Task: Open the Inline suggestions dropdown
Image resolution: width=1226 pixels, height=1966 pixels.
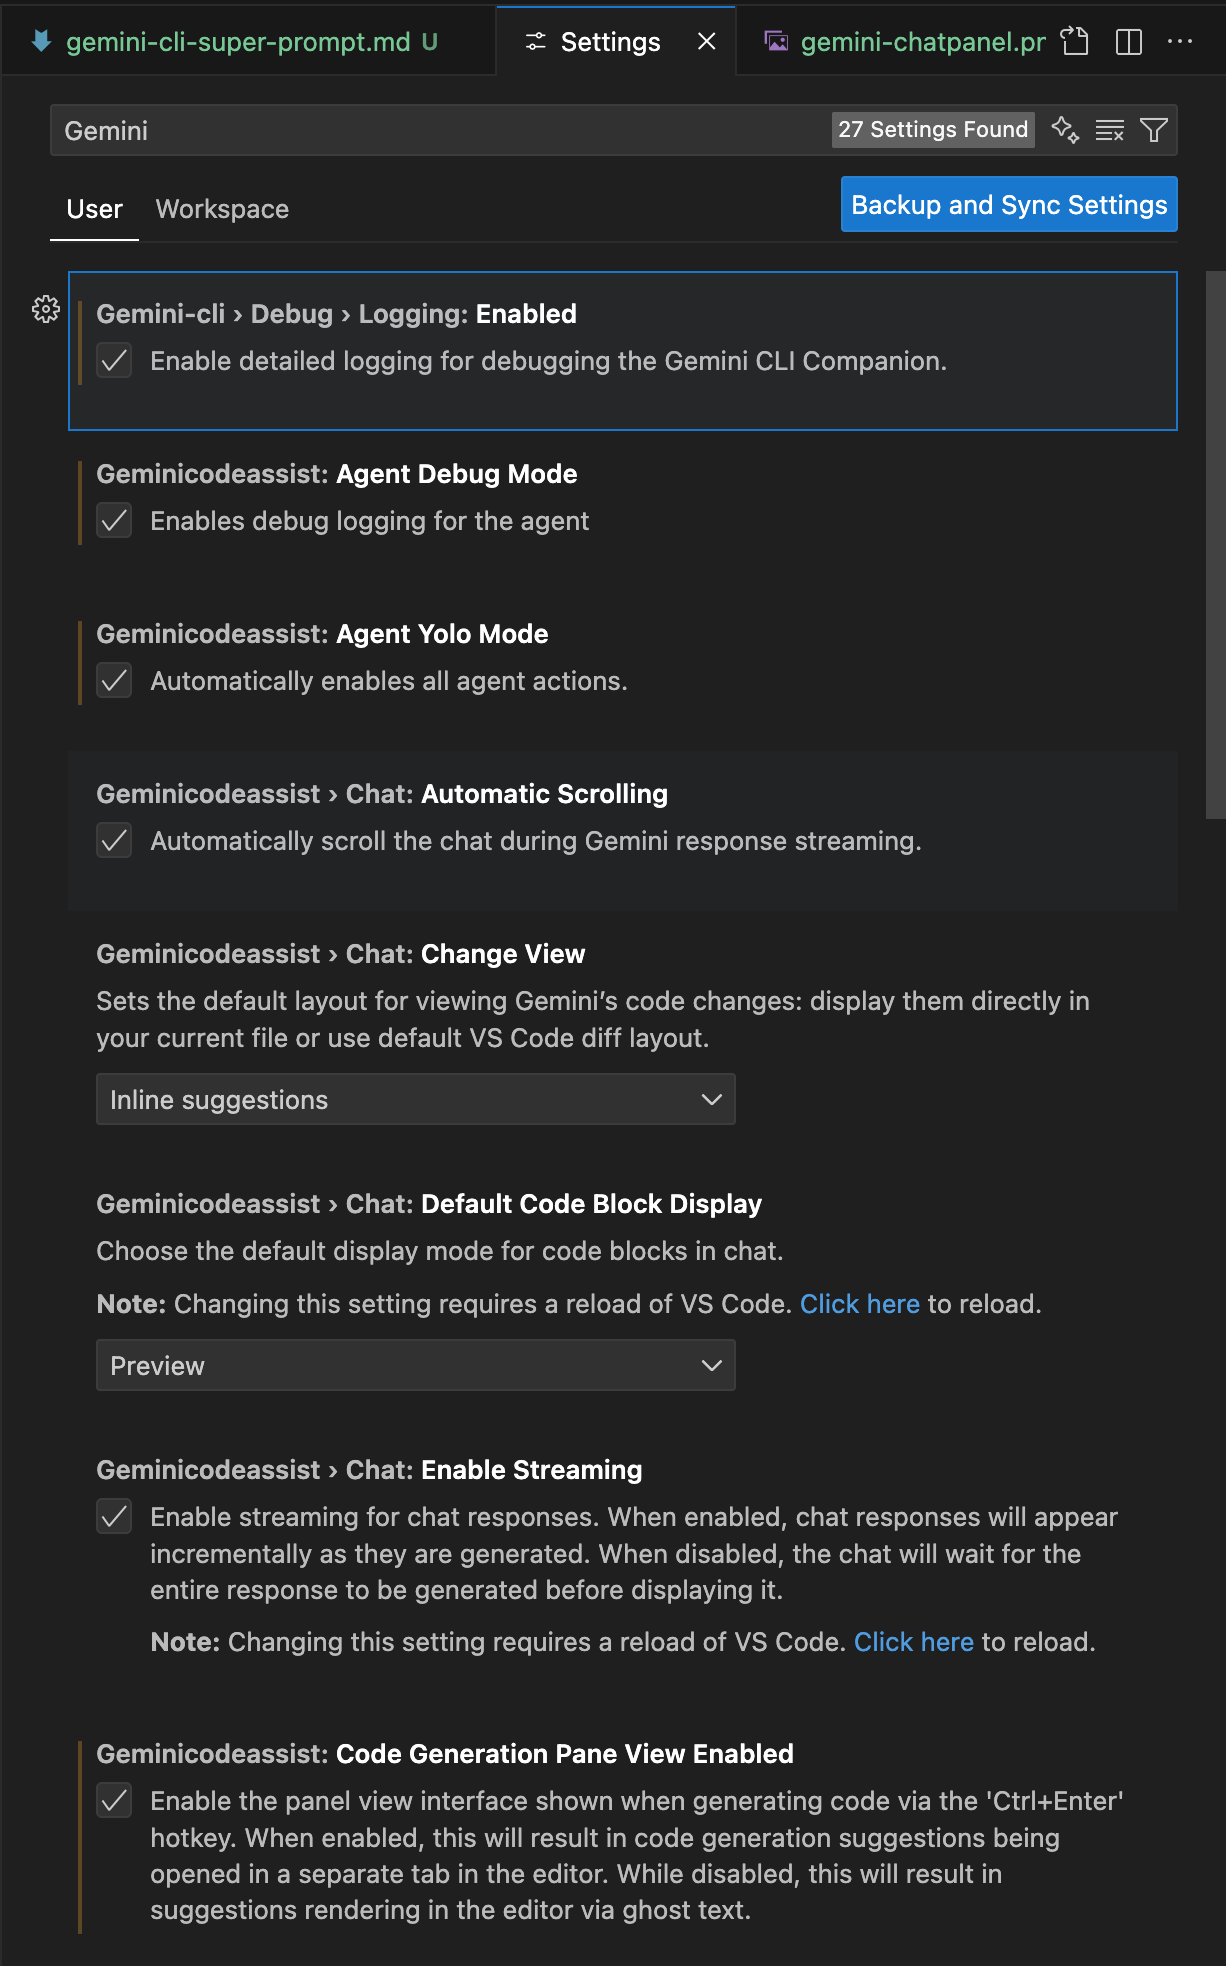Action: 415,1100
